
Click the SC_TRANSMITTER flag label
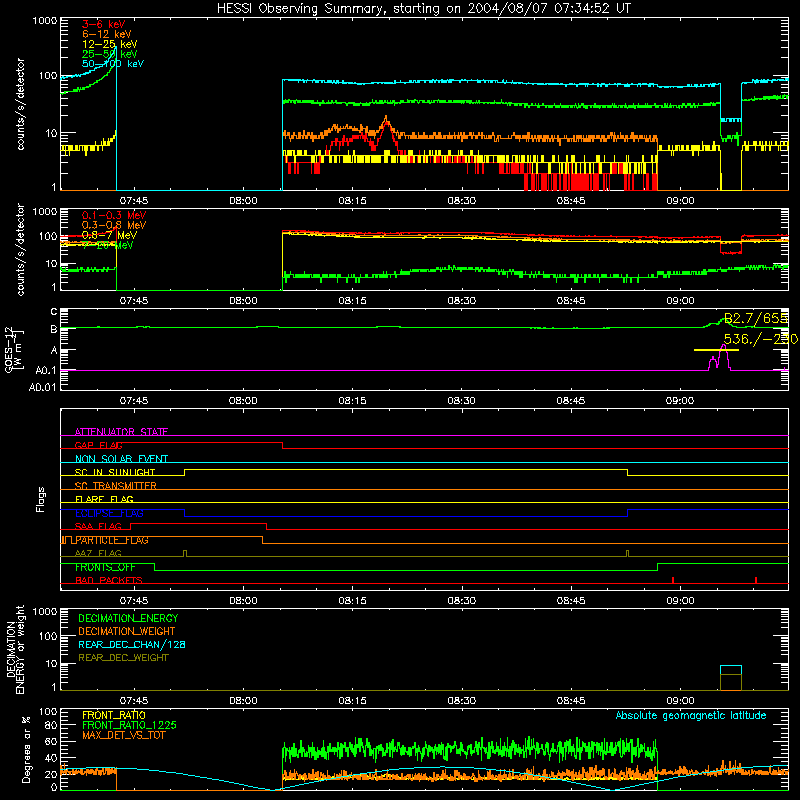point(115,485)
